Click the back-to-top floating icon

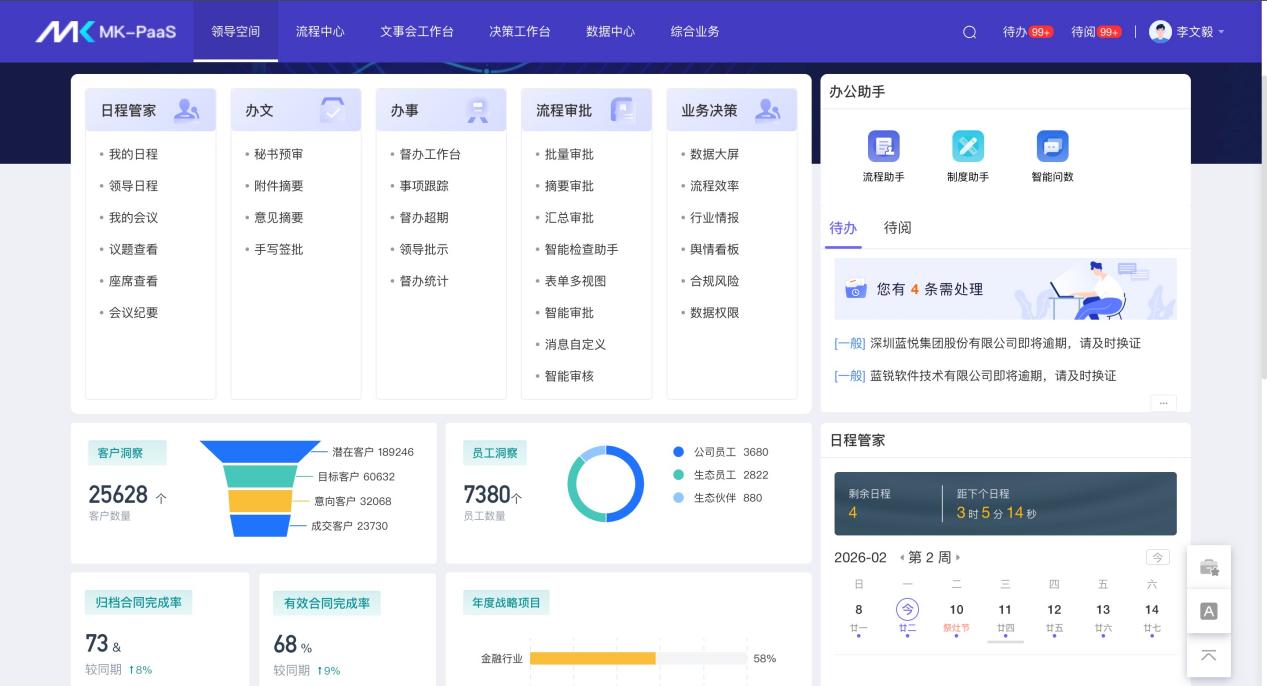pyautogui.click(x=1209, y=655)
